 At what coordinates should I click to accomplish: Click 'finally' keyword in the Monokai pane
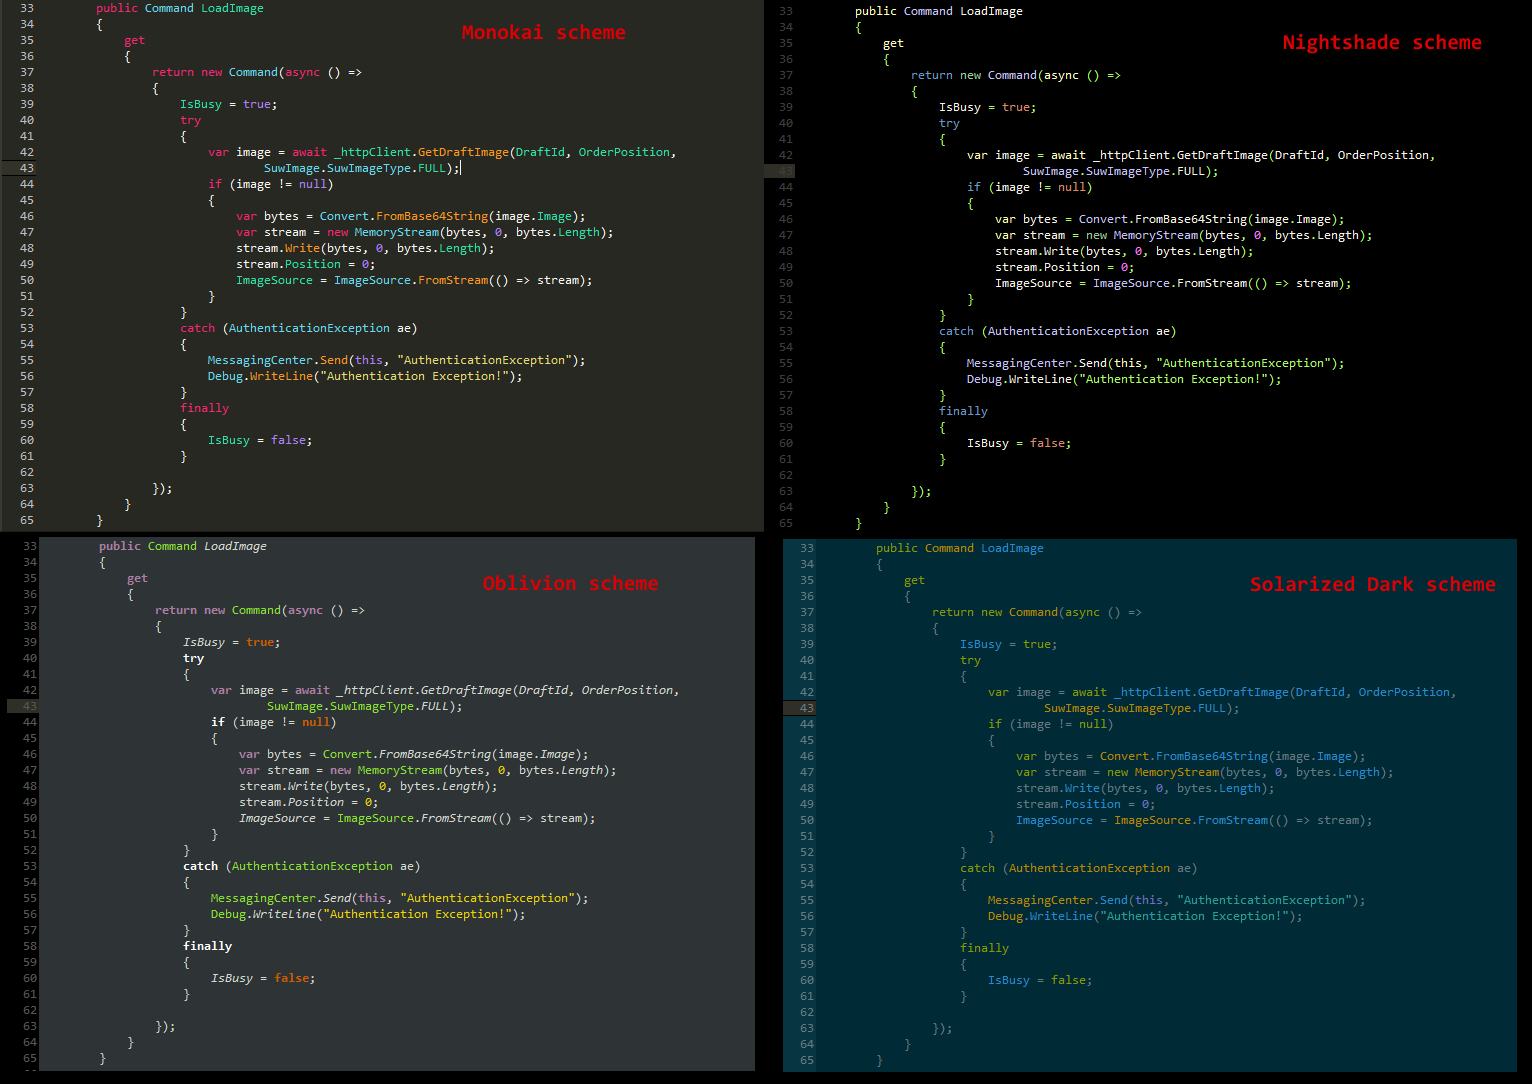204,408
